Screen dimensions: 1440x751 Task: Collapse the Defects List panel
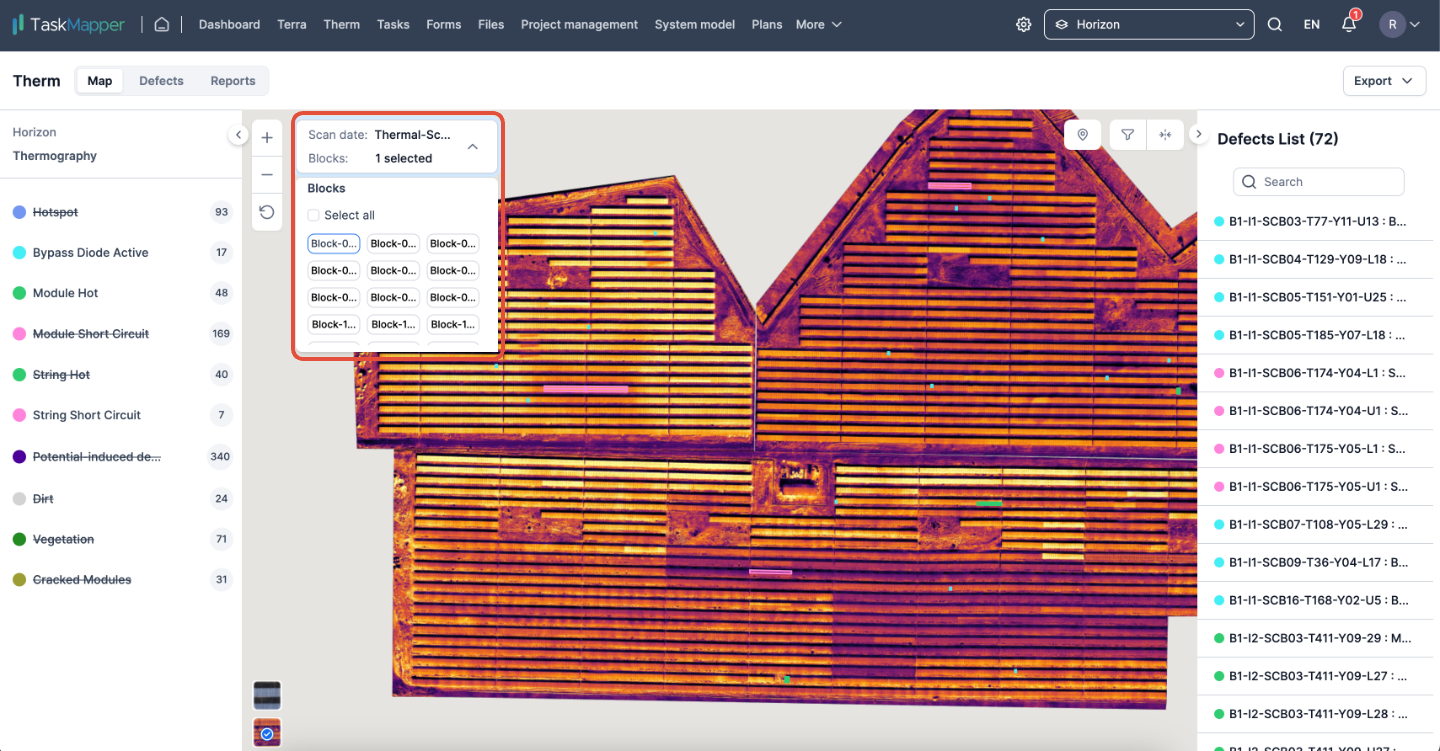tap(1199, 135)
